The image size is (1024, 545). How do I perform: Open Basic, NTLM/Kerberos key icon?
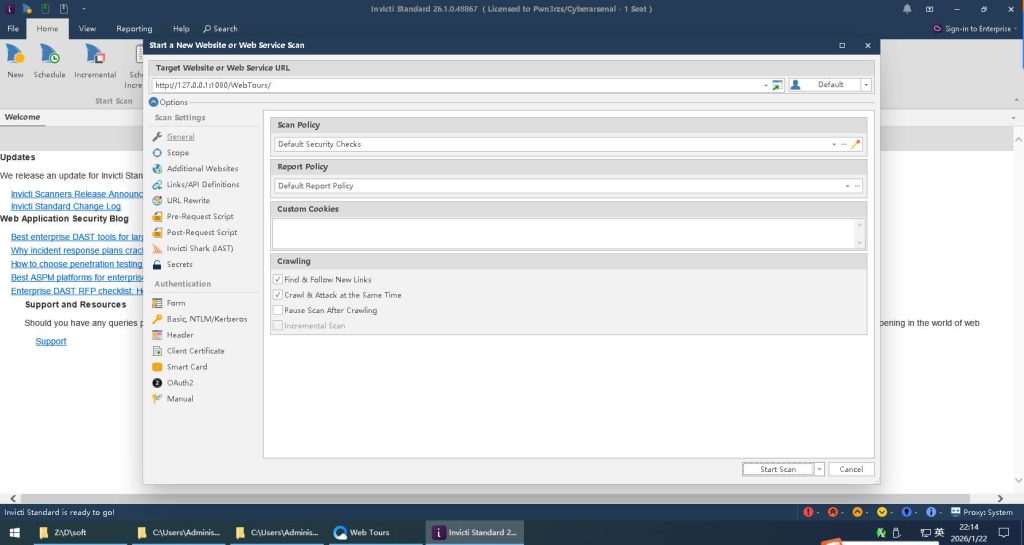click(157, 319)
